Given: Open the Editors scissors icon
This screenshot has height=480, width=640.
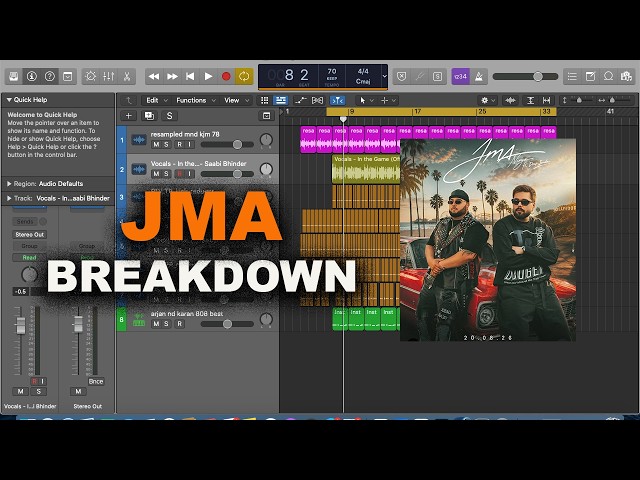Looking at the screenshot, I should point(127,76).
